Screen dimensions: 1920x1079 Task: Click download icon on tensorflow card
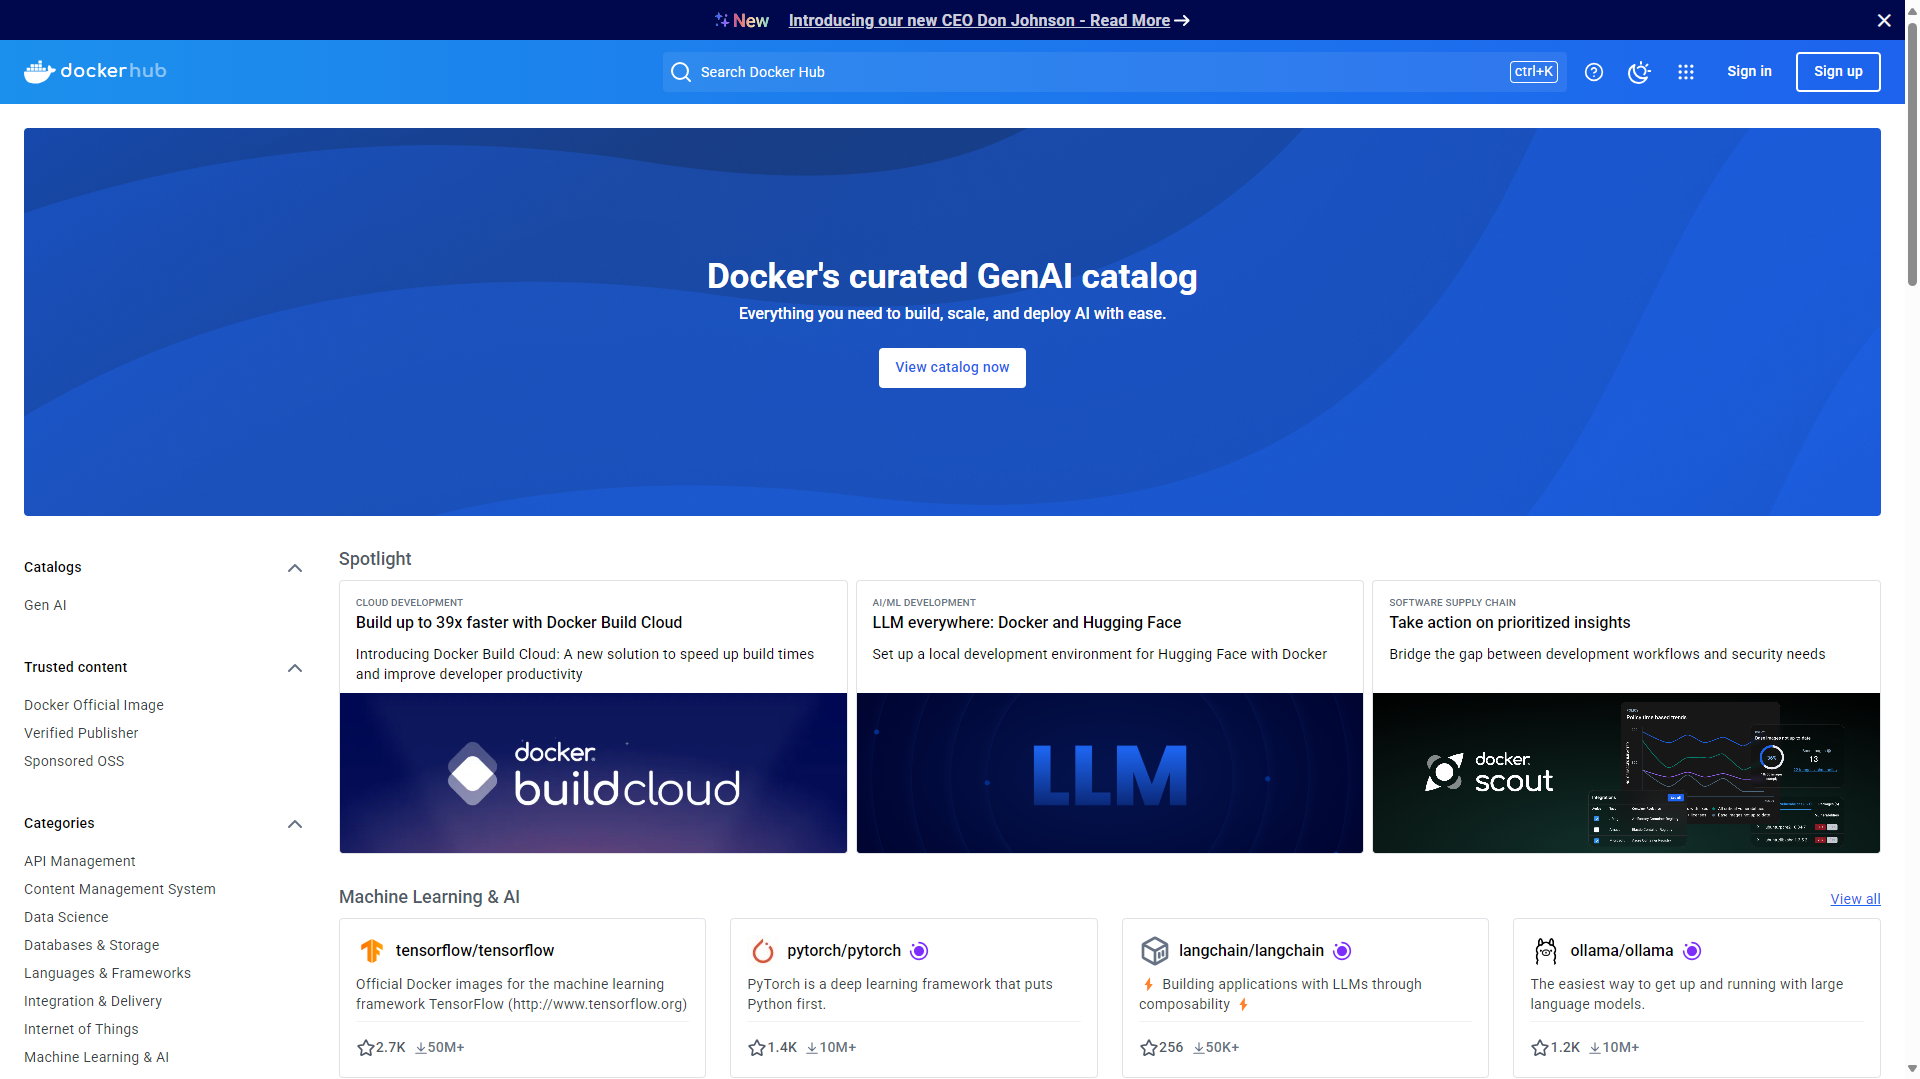[x=421, y=1048]
